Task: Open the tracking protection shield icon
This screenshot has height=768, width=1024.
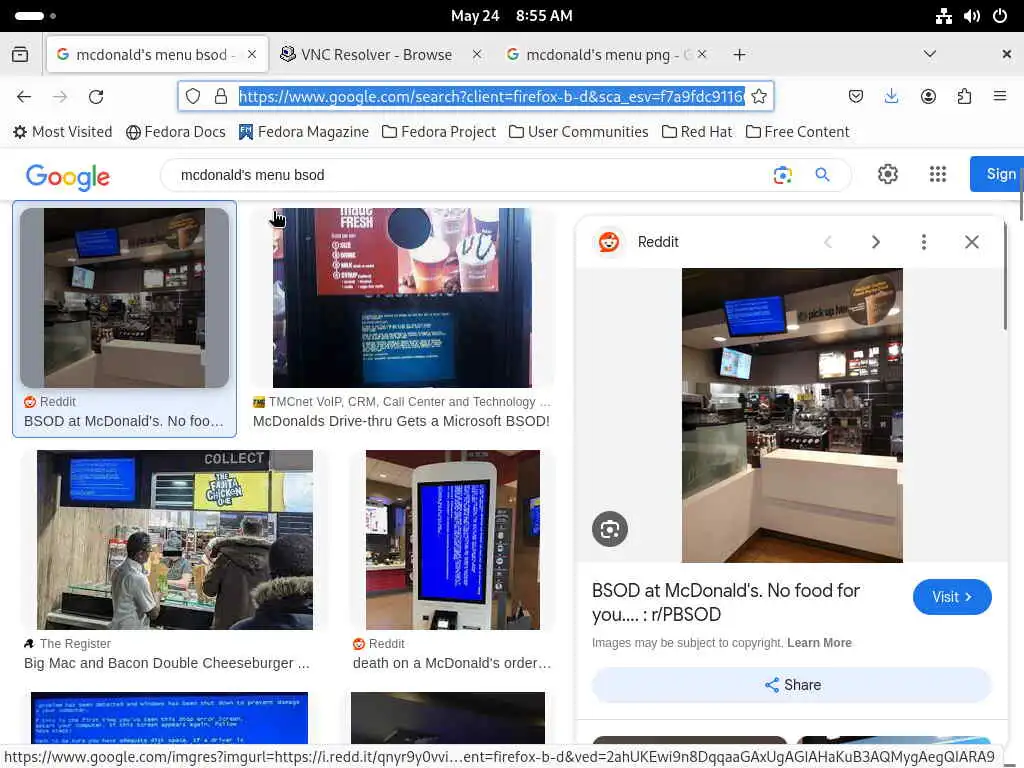Action: (193, 97)
